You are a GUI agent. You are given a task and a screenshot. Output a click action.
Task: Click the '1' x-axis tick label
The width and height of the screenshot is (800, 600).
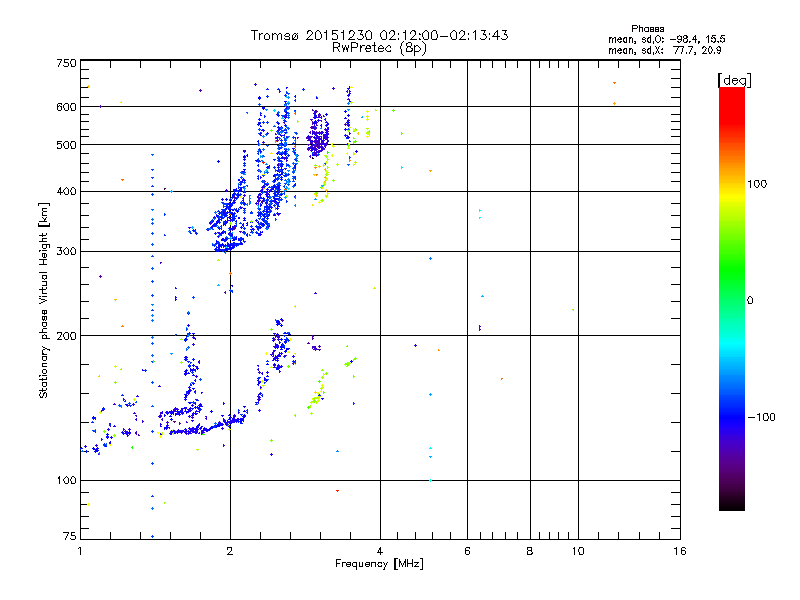tap(80, 551)
